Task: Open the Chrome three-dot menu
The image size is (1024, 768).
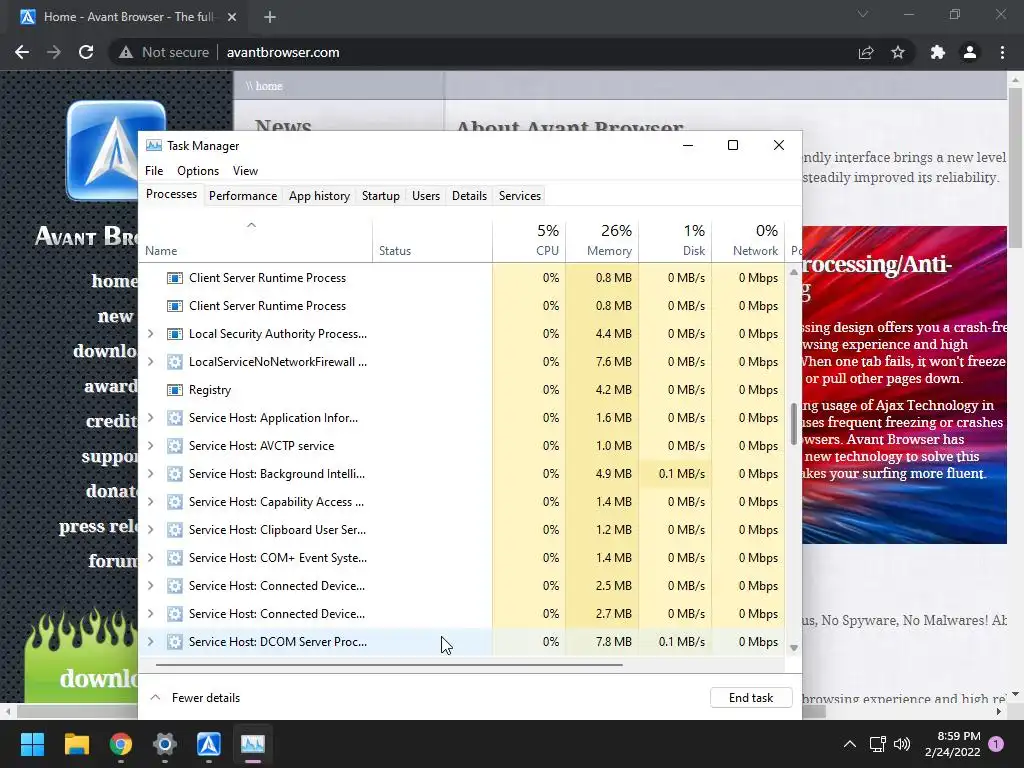Action: point(1002,52)
